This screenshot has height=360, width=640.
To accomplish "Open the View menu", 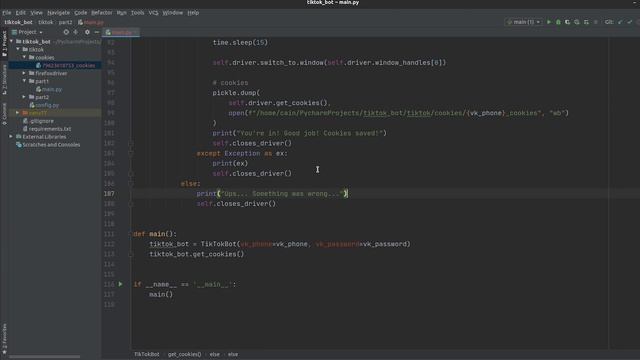I will pos(36,13).
